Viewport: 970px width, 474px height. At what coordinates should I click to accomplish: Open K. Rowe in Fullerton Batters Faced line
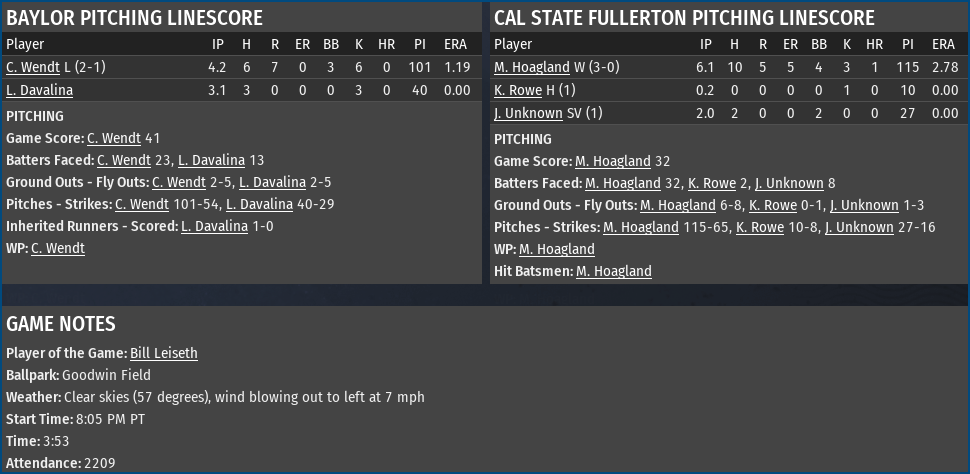click(x=712, y=183)
